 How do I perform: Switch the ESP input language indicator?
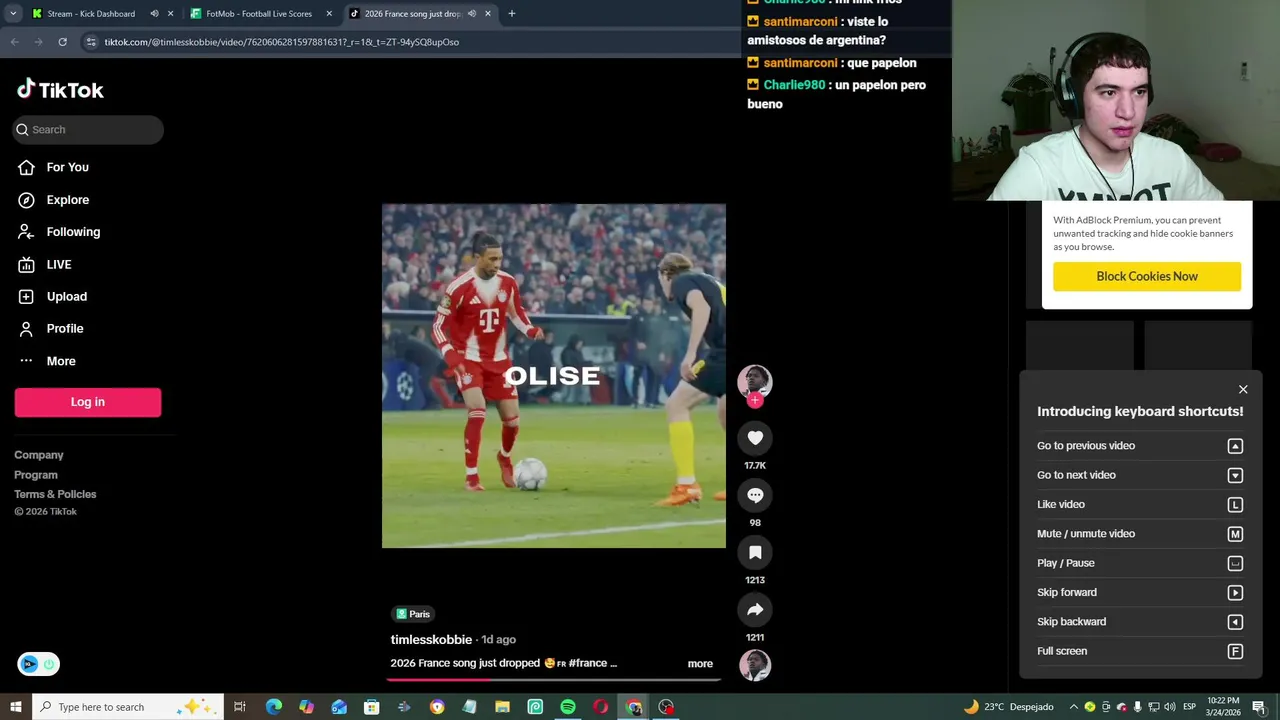pos(1189,707)
